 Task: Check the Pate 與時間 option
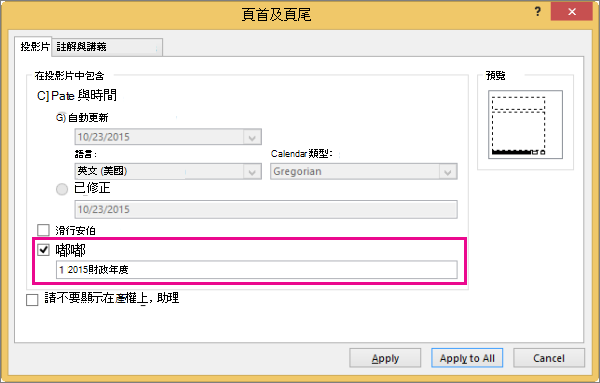point(42,96)
